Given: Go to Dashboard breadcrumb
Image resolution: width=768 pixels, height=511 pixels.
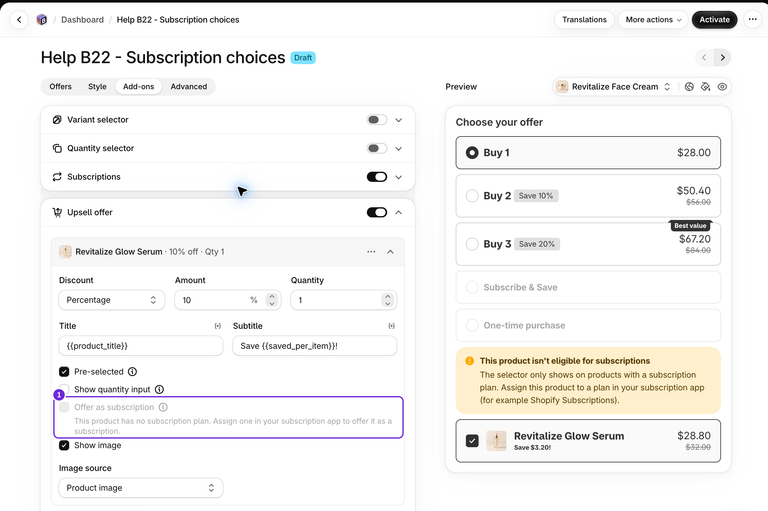Looking at the screenshot, I should coord(82,20).
